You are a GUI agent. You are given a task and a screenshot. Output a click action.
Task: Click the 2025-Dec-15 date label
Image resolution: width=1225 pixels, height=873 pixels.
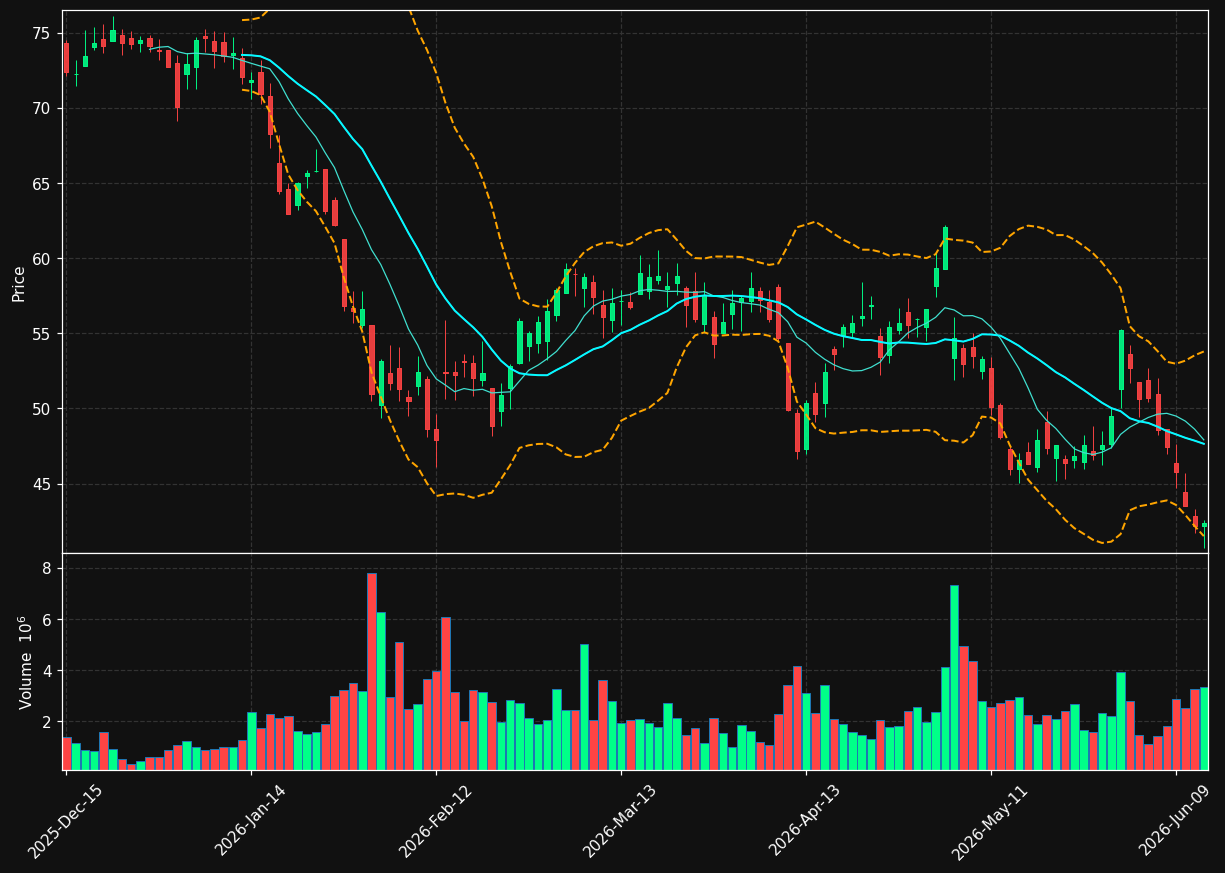click(65, 821)
